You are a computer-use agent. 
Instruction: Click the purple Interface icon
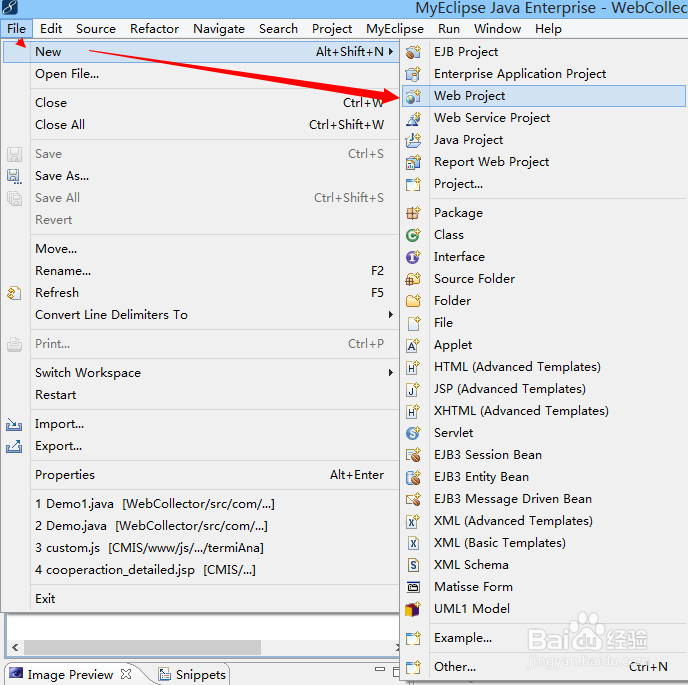[413, 257]
